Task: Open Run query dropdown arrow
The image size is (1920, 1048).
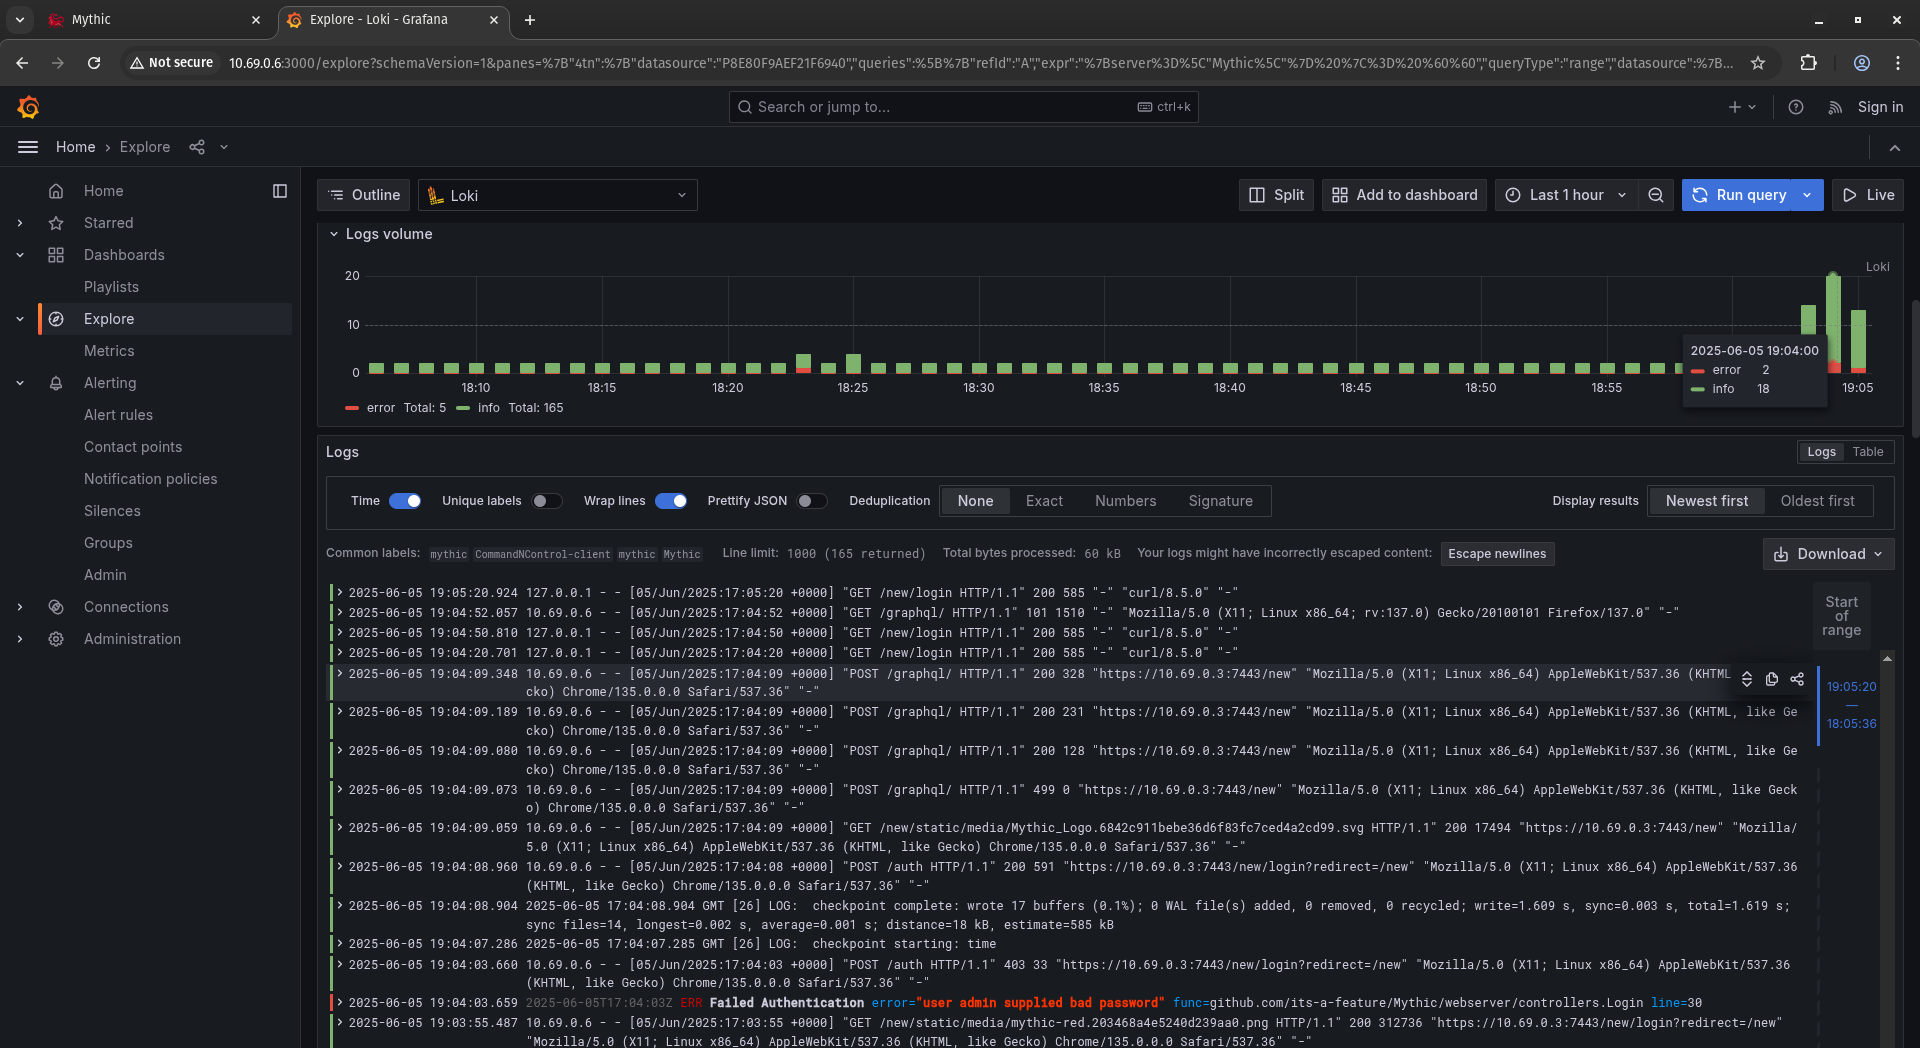Action: pos(1808,195)
